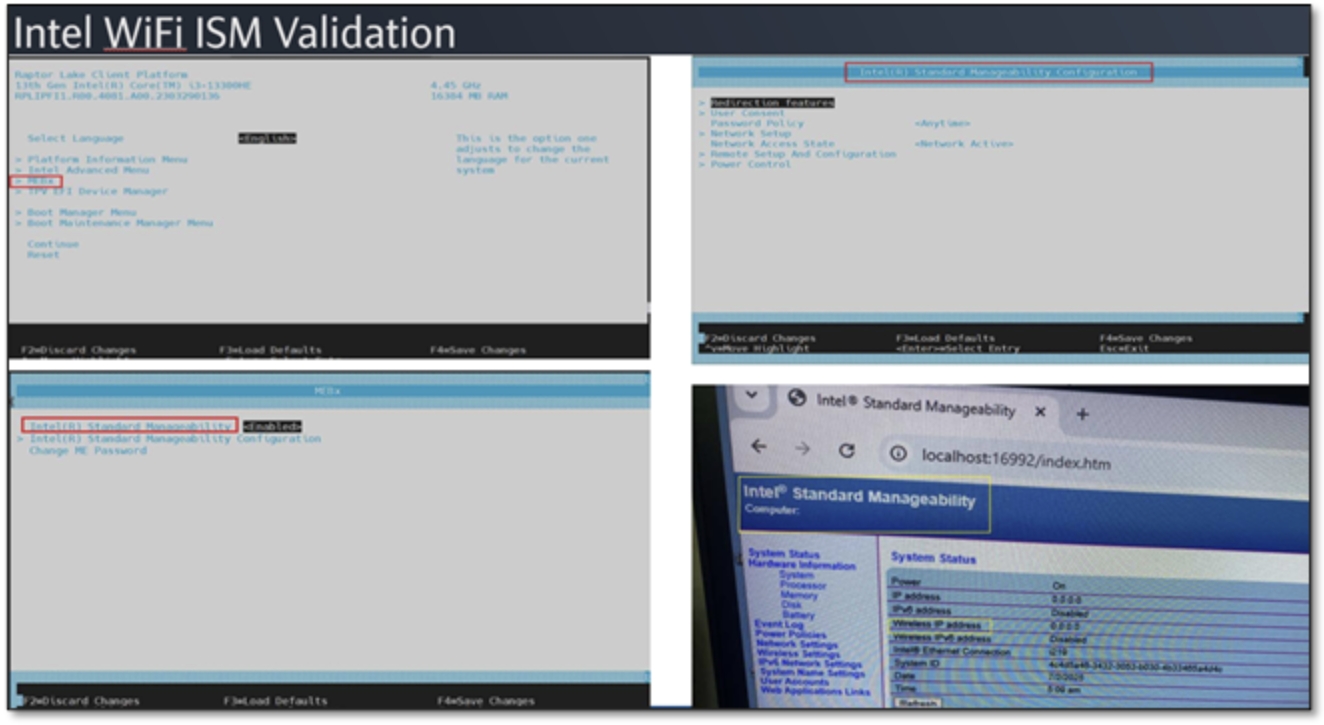The image size is (1324, 725).
Task: Expand Redirection features submenu
Action: pos(772,103)
